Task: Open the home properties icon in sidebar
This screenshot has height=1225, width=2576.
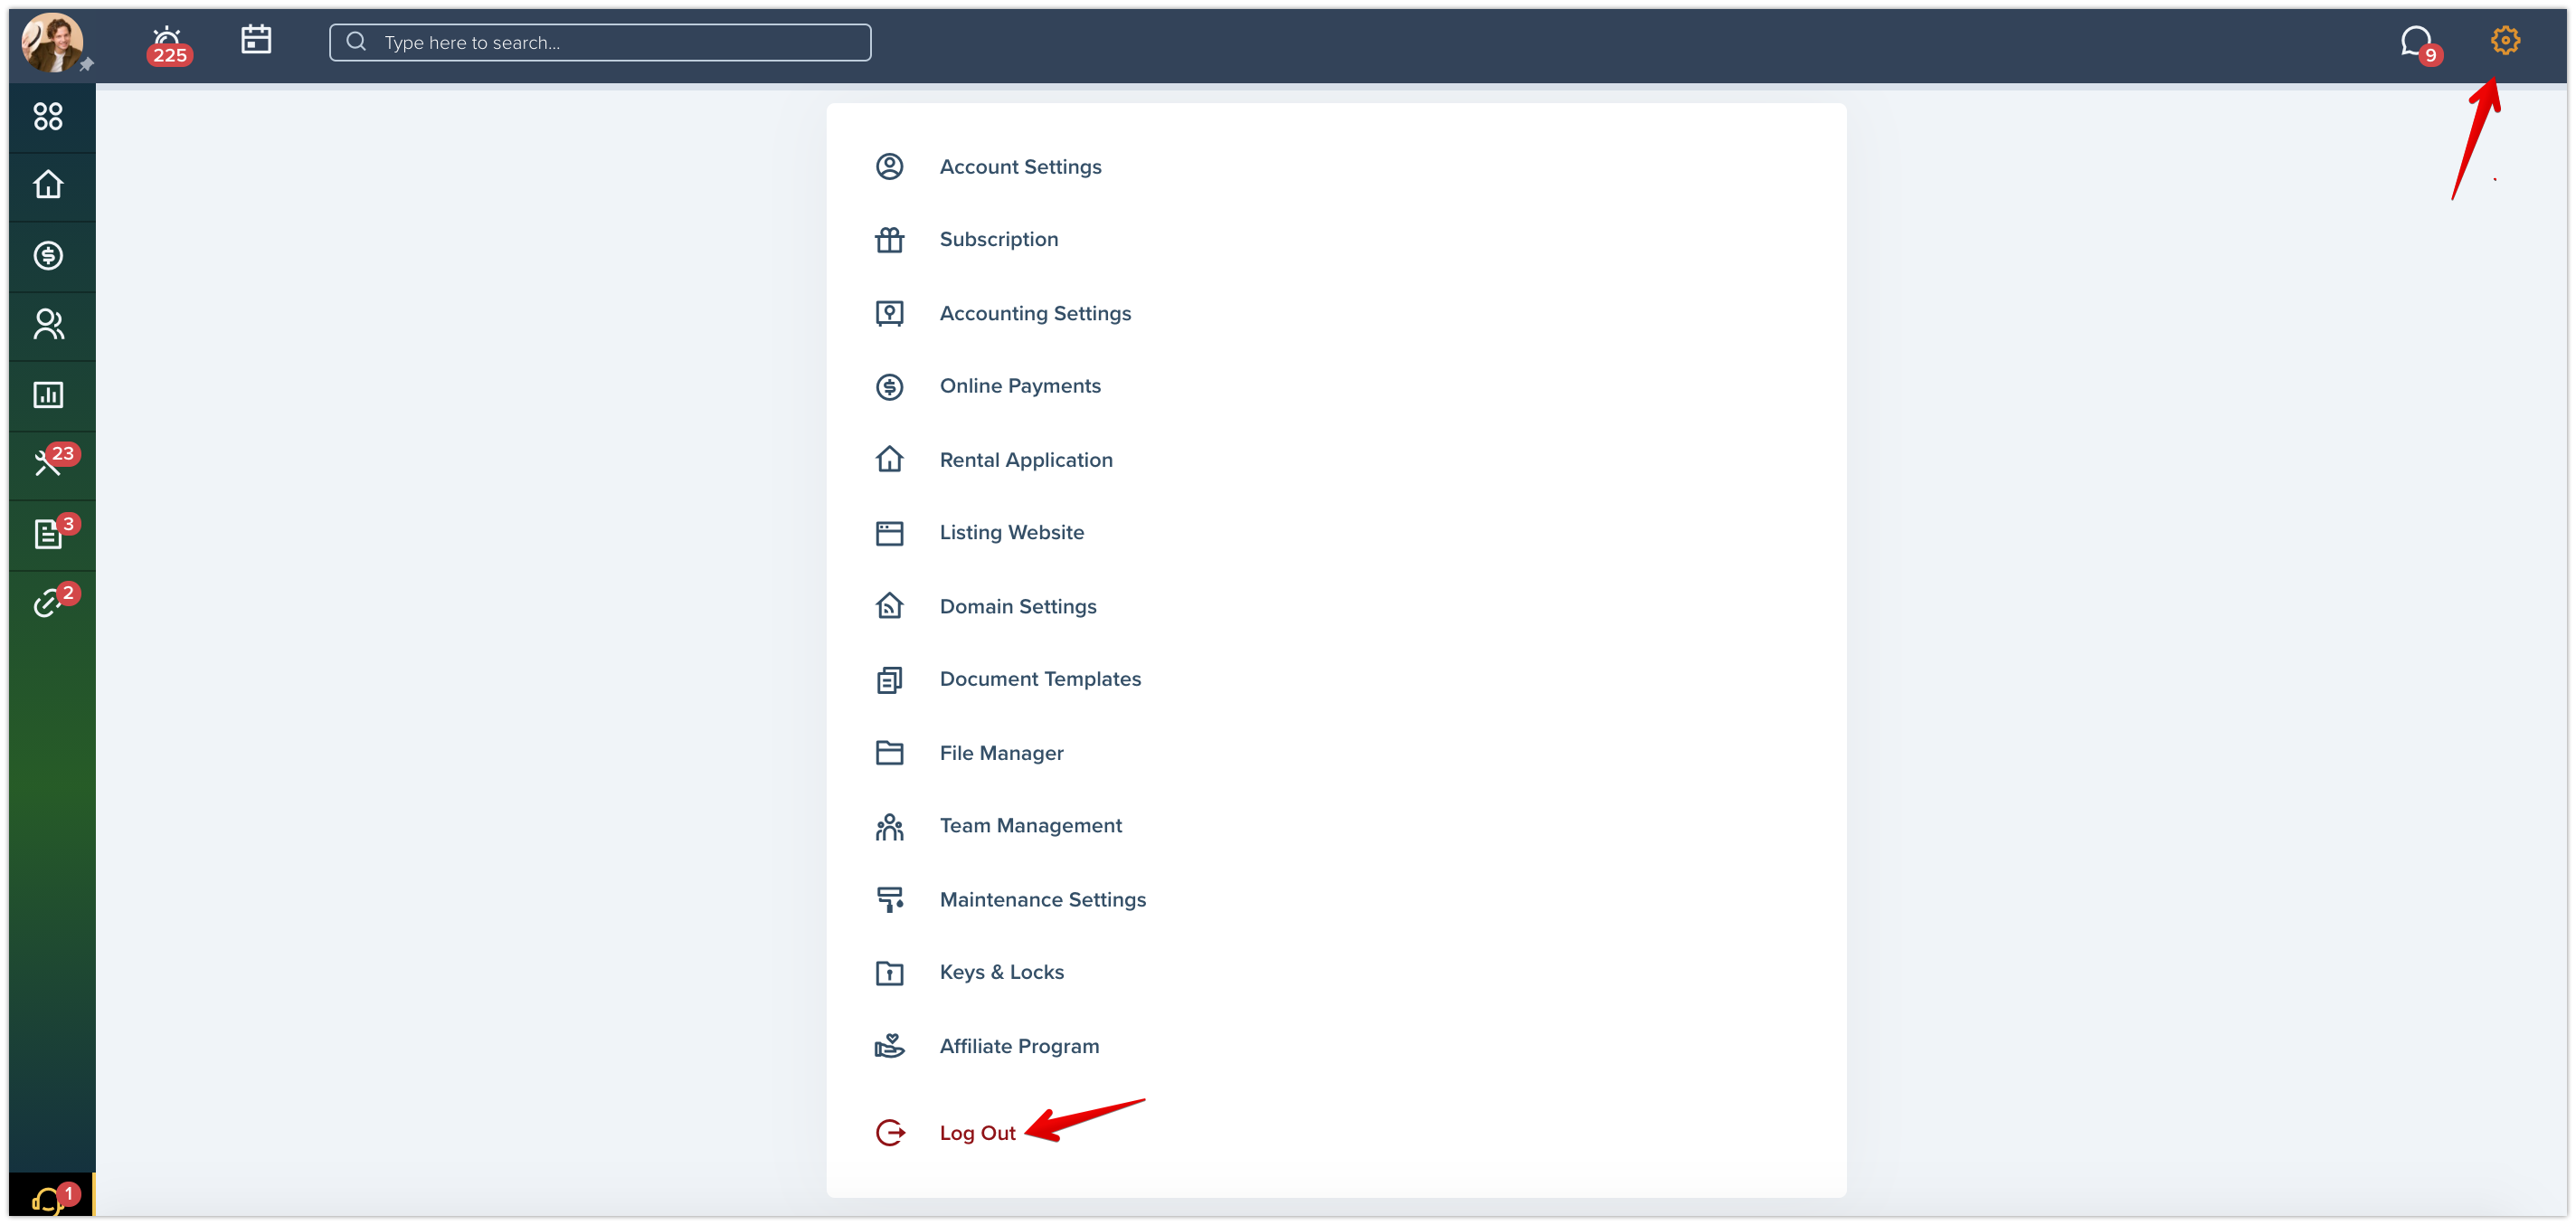Action: coord(48,185)
